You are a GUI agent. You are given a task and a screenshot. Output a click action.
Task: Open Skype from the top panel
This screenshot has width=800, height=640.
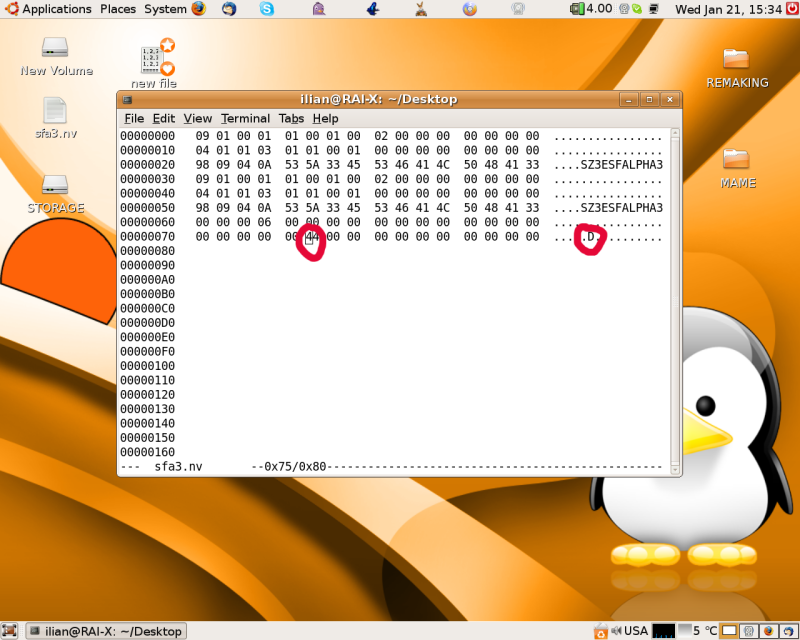point(267,9)
